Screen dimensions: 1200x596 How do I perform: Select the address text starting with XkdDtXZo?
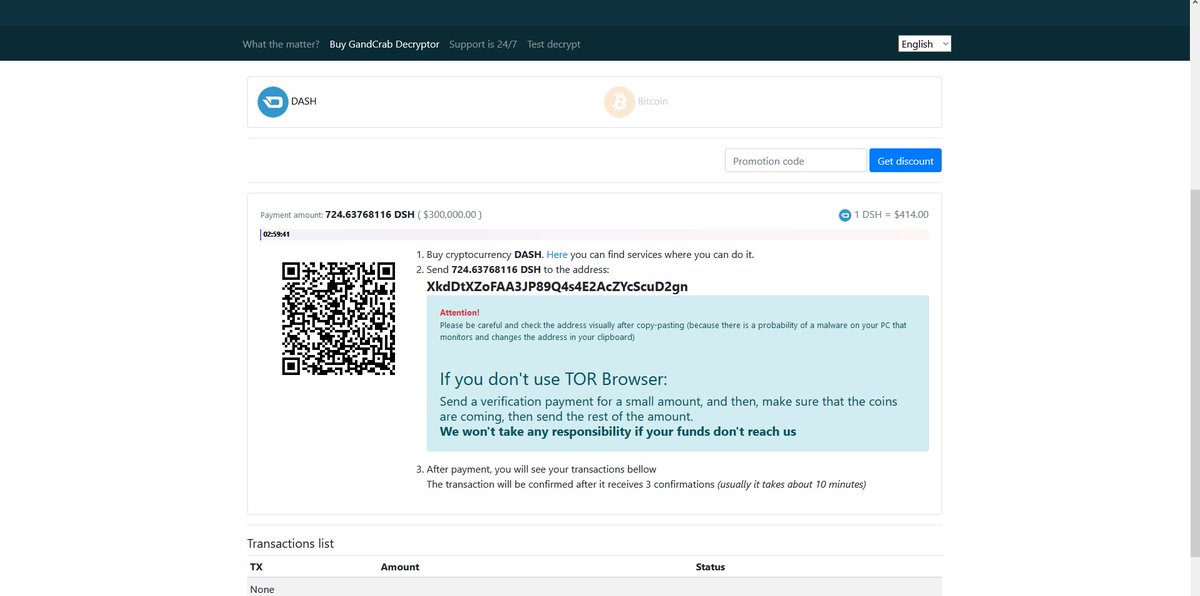pyautogui.click(x=557, y=287)
